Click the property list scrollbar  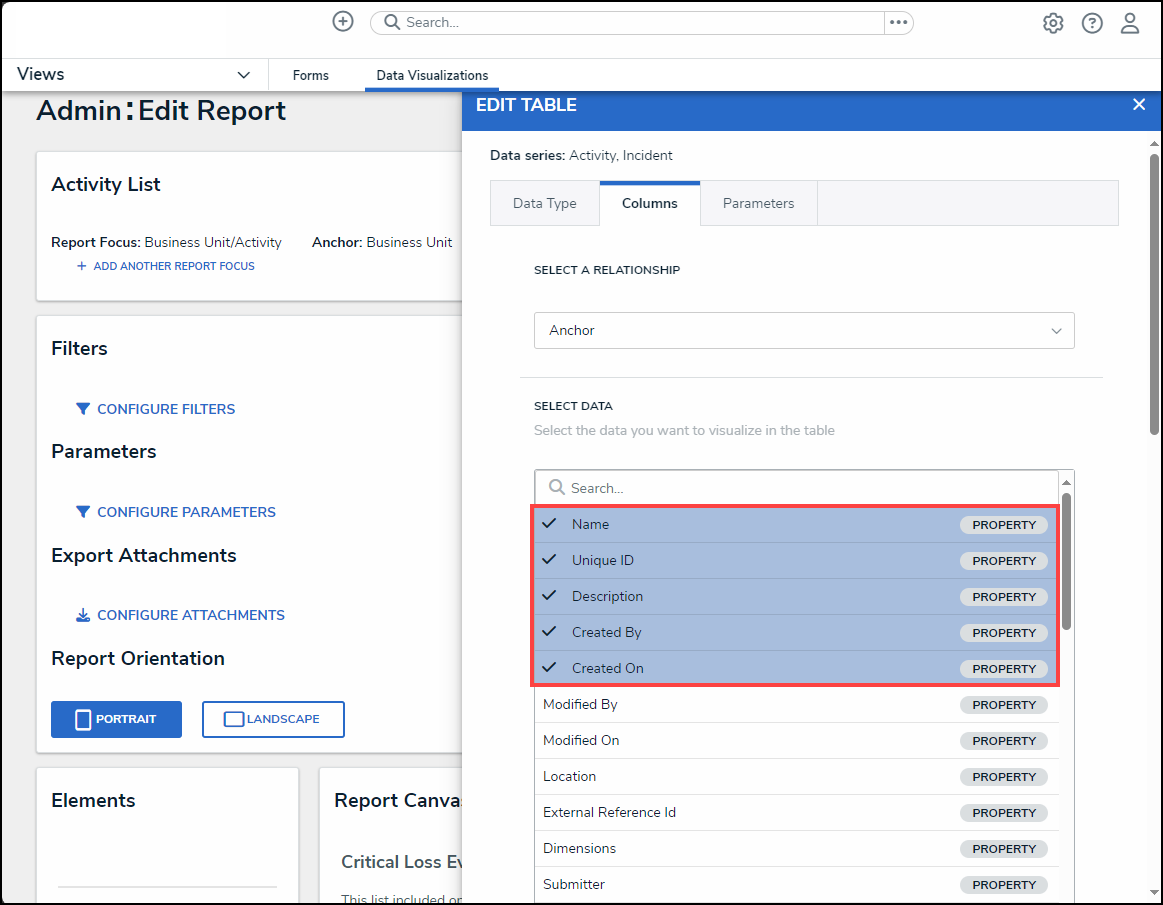tap(1066, 560)
